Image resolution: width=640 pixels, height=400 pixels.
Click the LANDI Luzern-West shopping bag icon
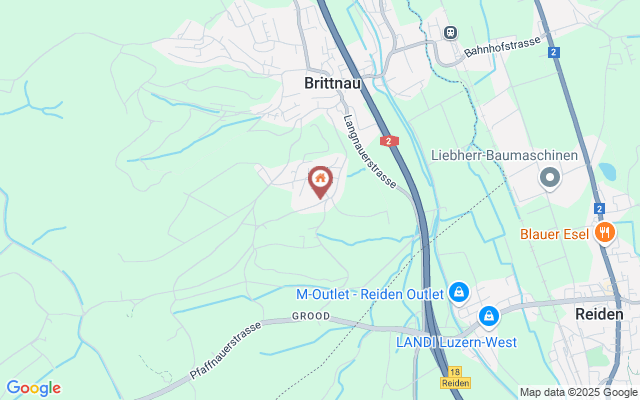[489, 317]
